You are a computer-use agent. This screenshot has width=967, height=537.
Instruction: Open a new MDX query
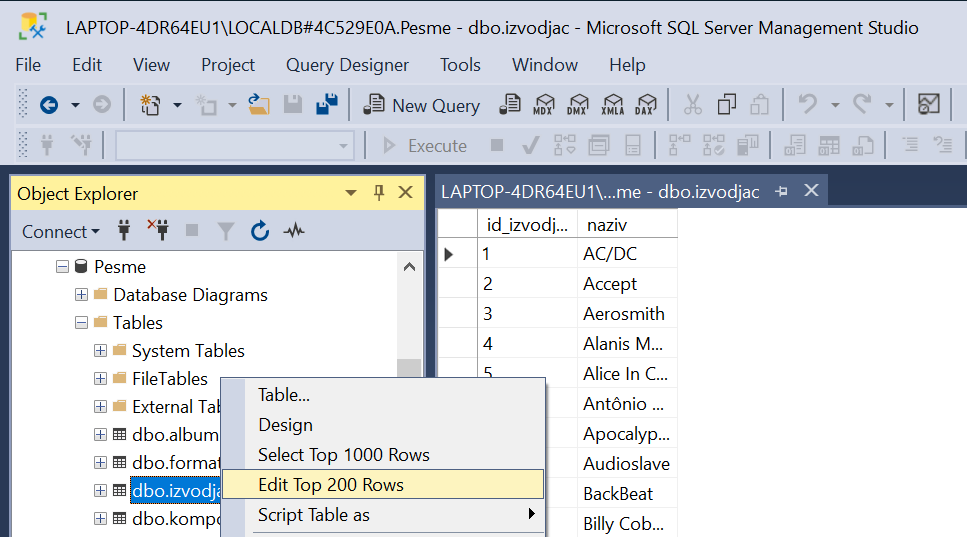(x=543, y=105)
